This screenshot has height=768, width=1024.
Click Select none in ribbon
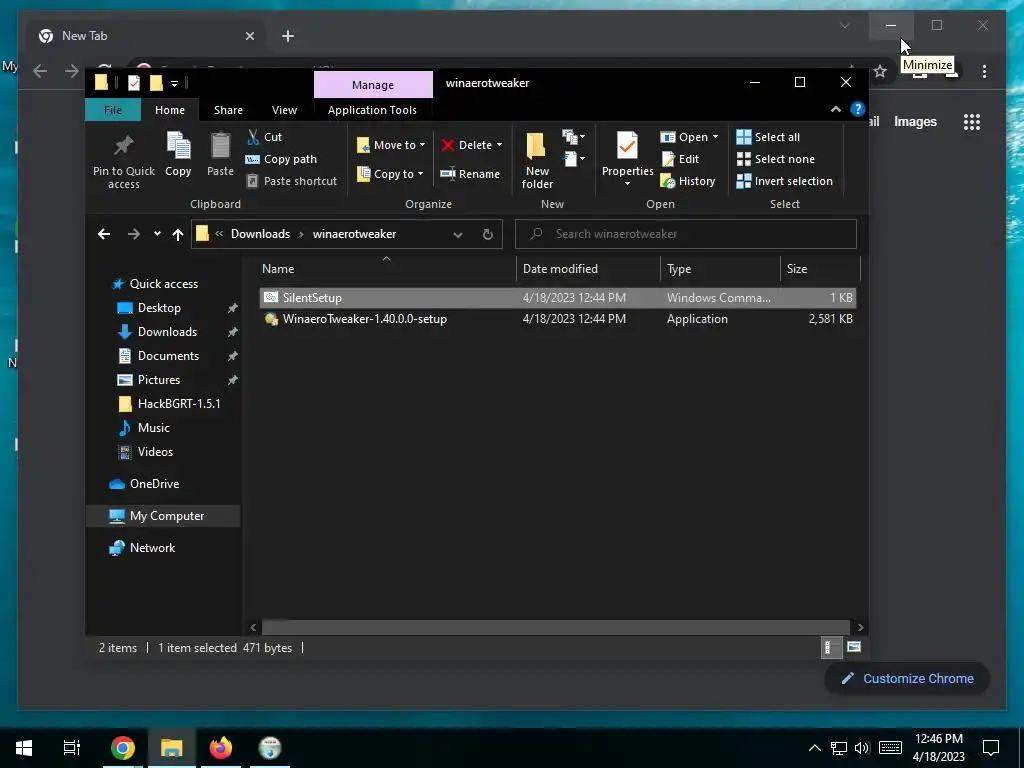click(x=776, y=159)
